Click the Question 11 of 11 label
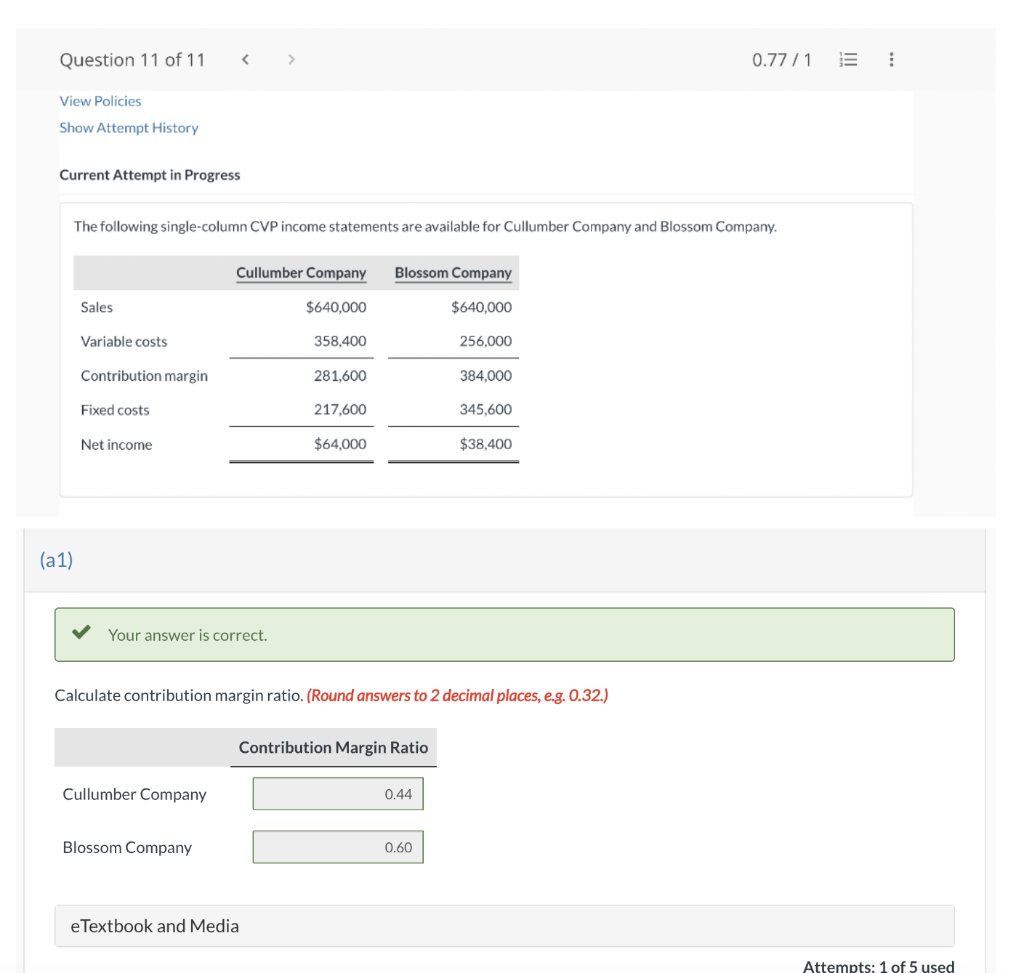 click(x=132, y=59)
